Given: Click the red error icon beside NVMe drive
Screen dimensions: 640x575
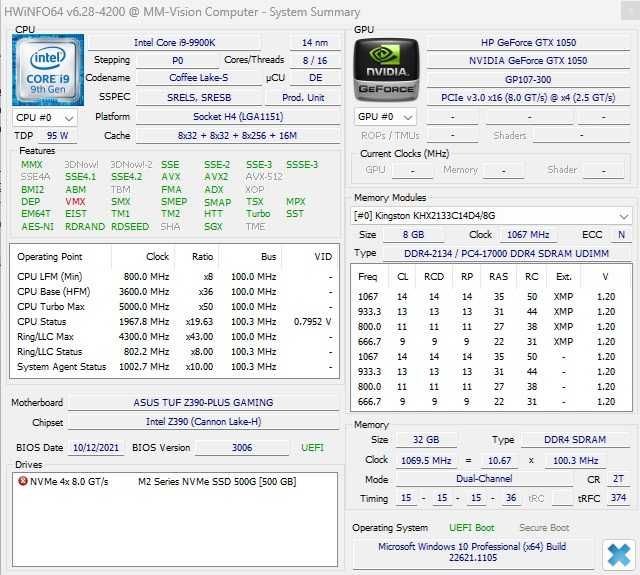Looking at the screenshot, I should [x=23, y=481].
